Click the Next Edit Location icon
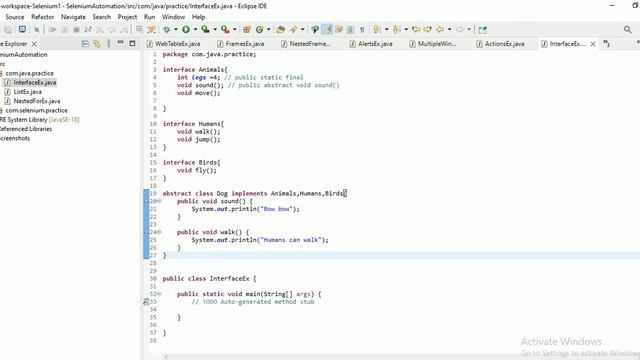 point(427,29)
